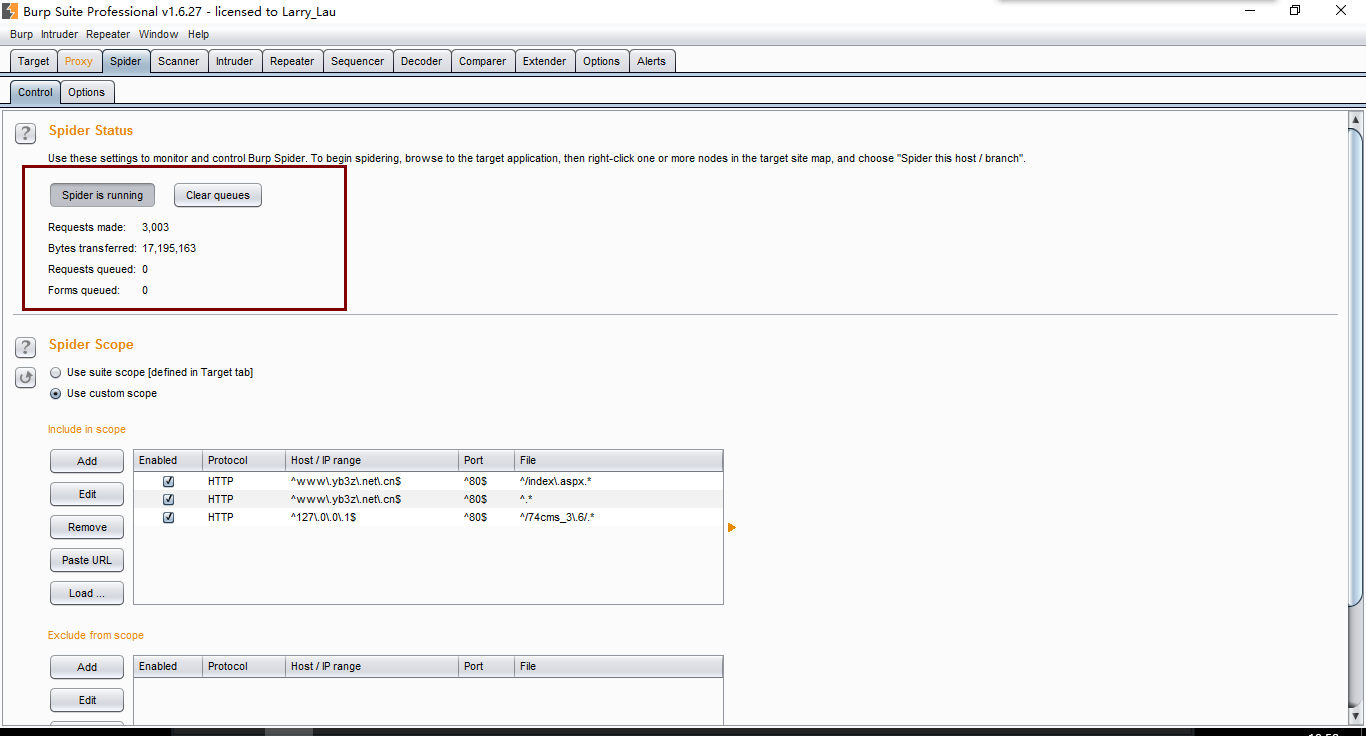This screenshot has width=1366, height=736.
Task: Click the 'Include in scope' label
Action: point(87,429)
